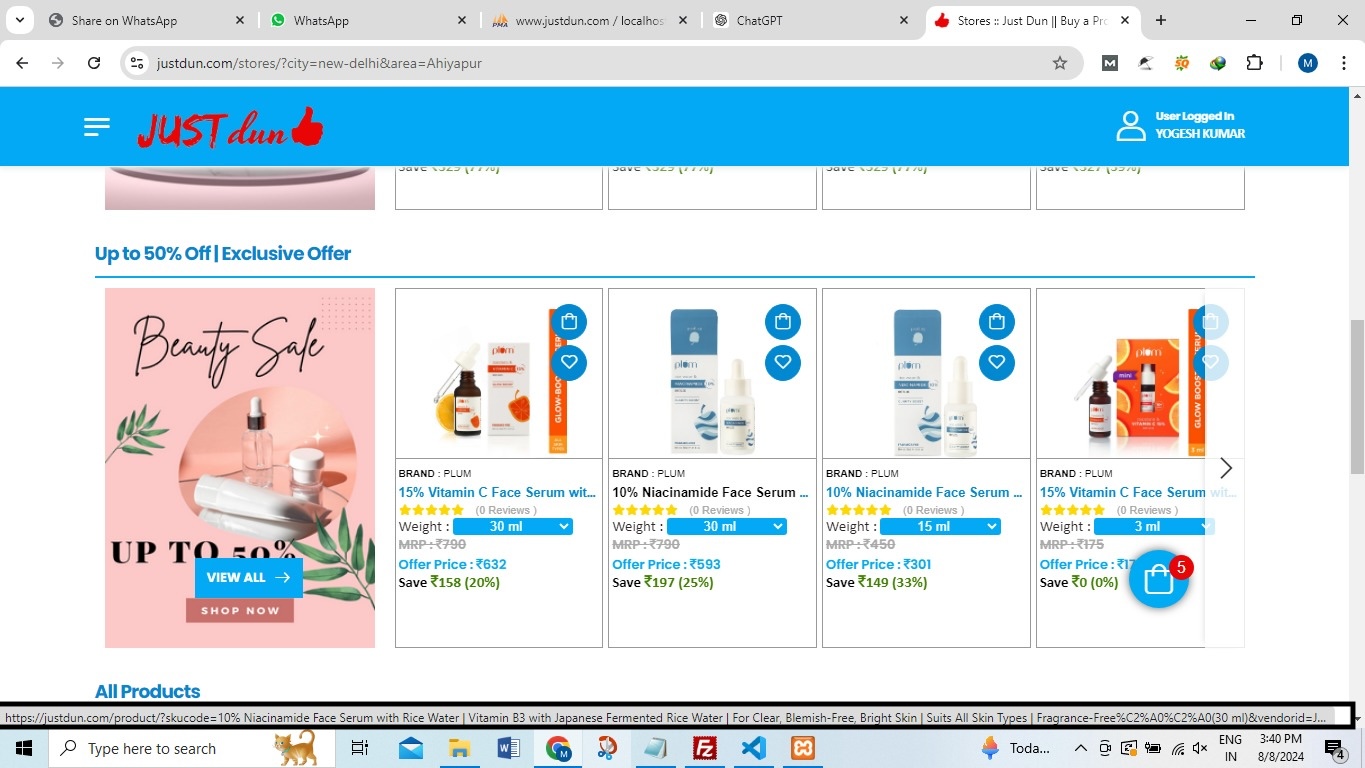Add ₹593 Niacinamide serum to cart
This screenshot has height=768, width=1365.
point(783,322)
